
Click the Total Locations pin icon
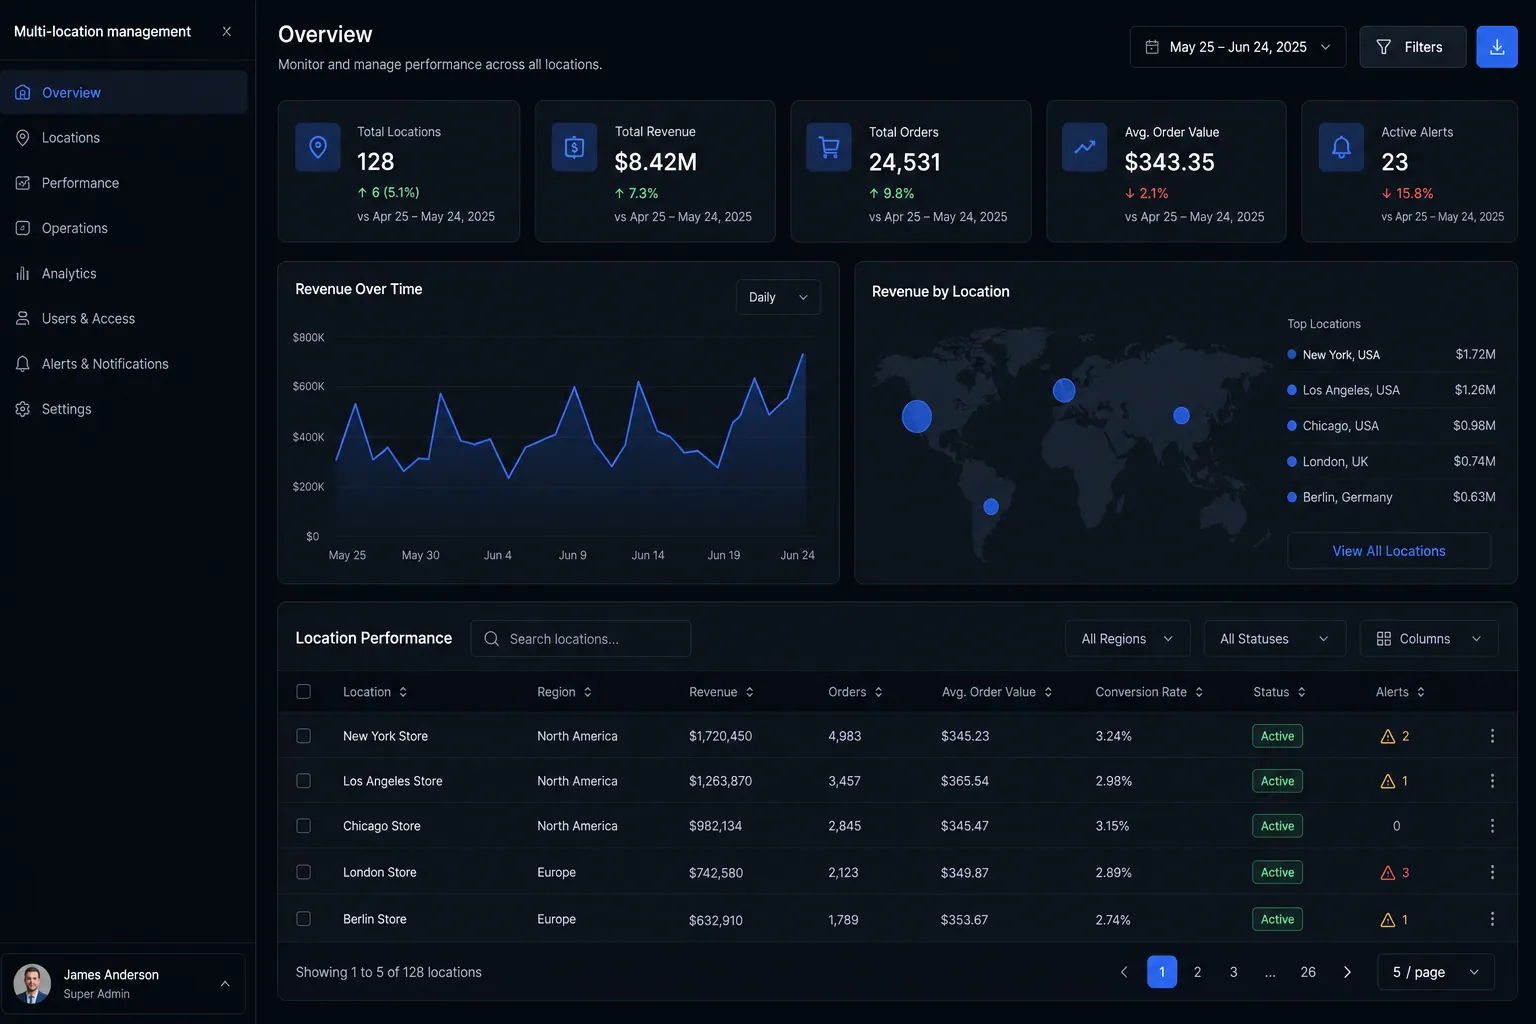(318, 147)
